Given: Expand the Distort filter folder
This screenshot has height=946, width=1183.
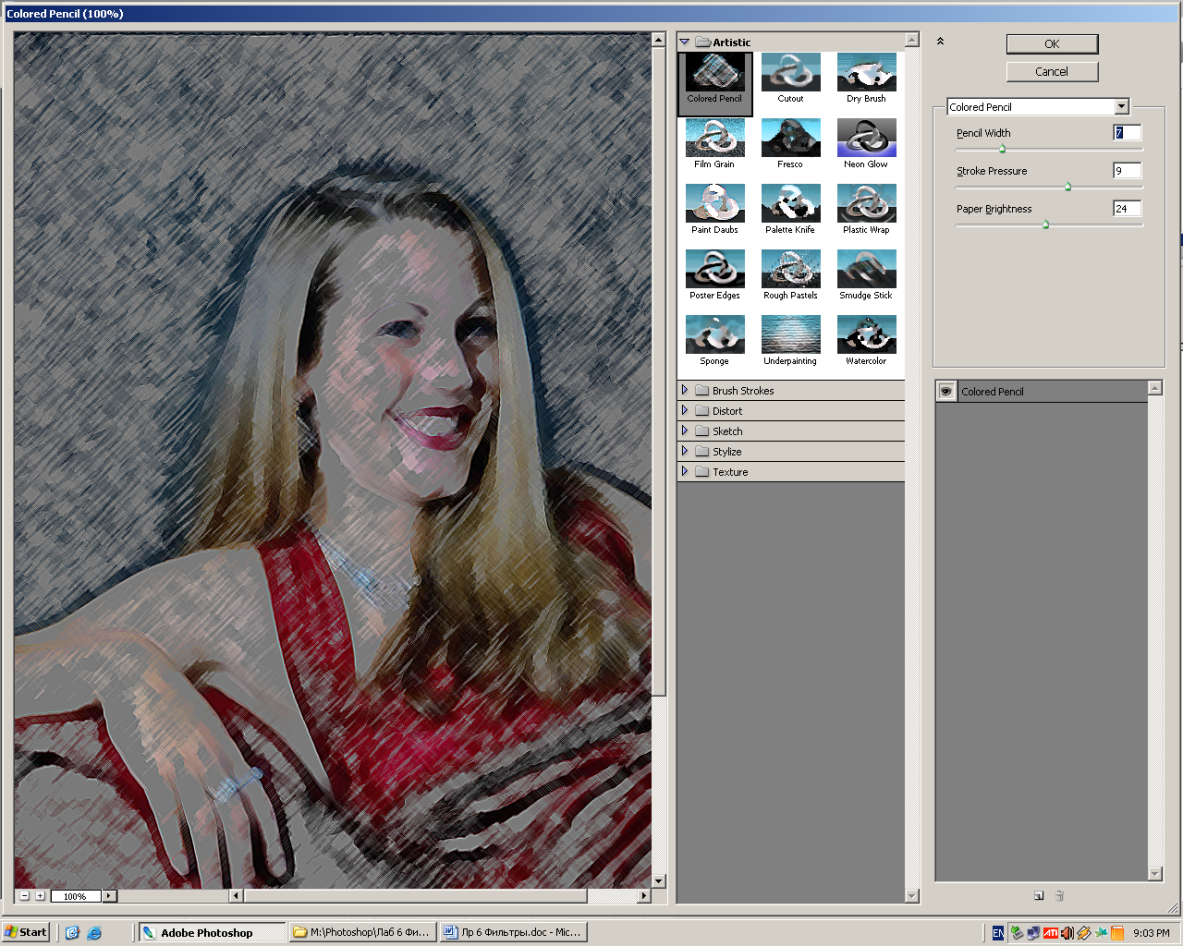Looking at the screenshot, I should tap(684, 410).
